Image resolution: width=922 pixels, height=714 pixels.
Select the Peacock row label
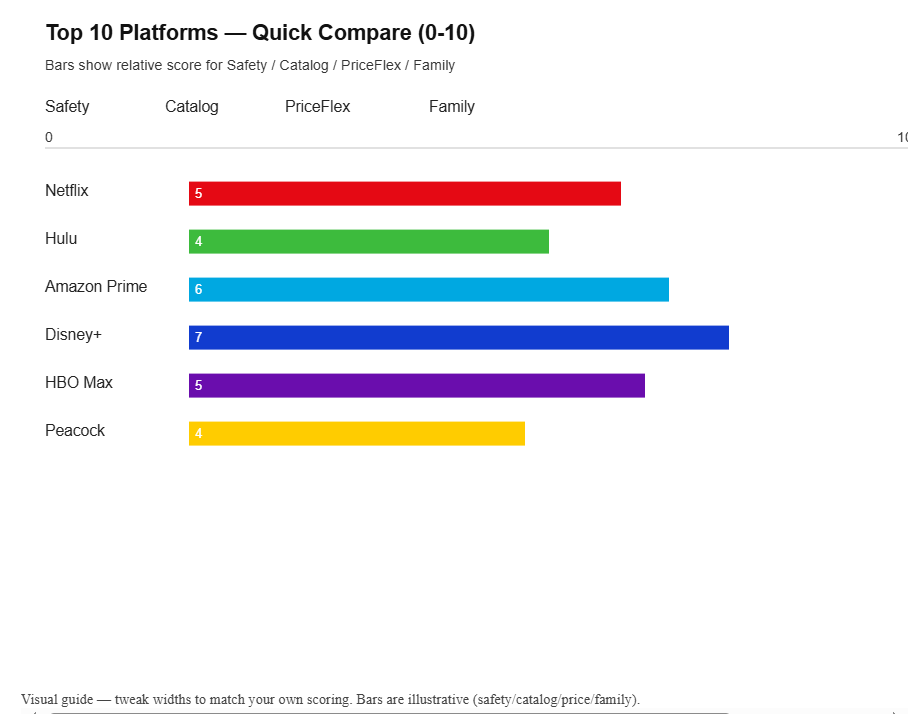coord(75,431)
